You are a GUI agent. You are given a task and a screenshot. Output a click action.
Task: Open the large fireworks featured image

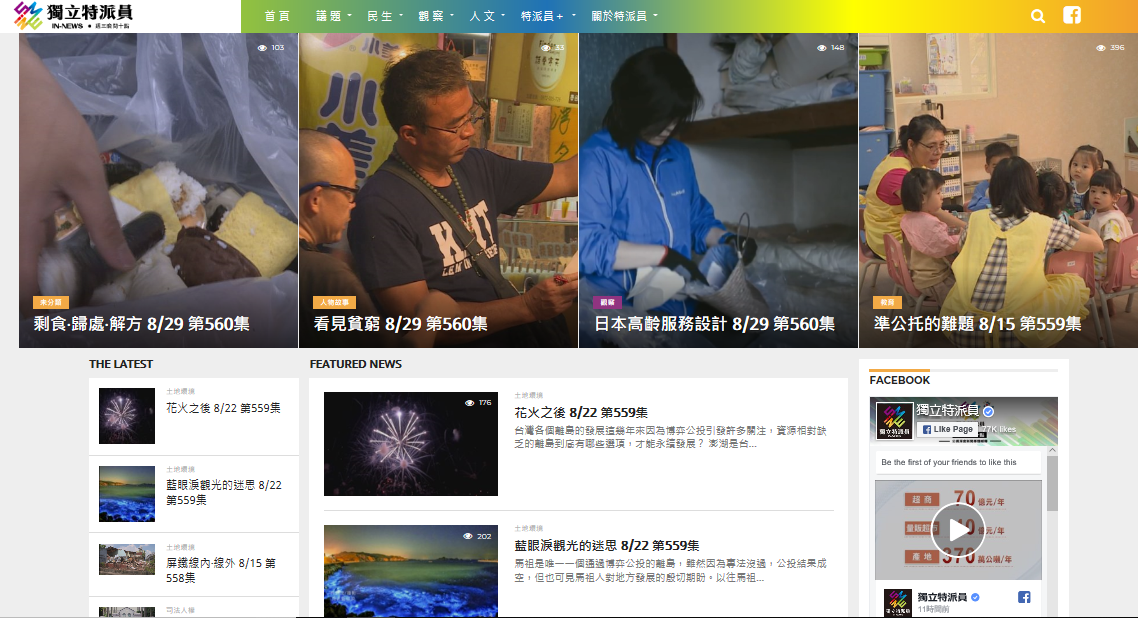click(x=411, y=444)
